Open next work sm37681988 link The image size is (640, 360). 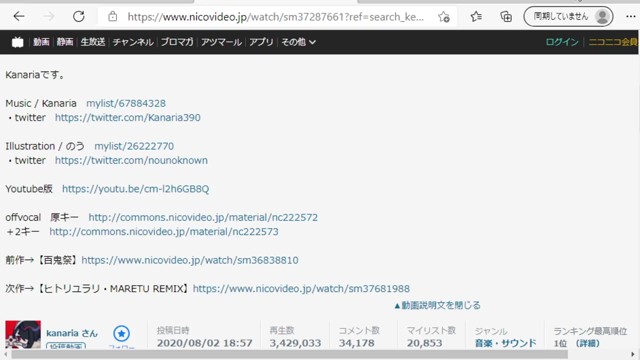coord(301,289)
